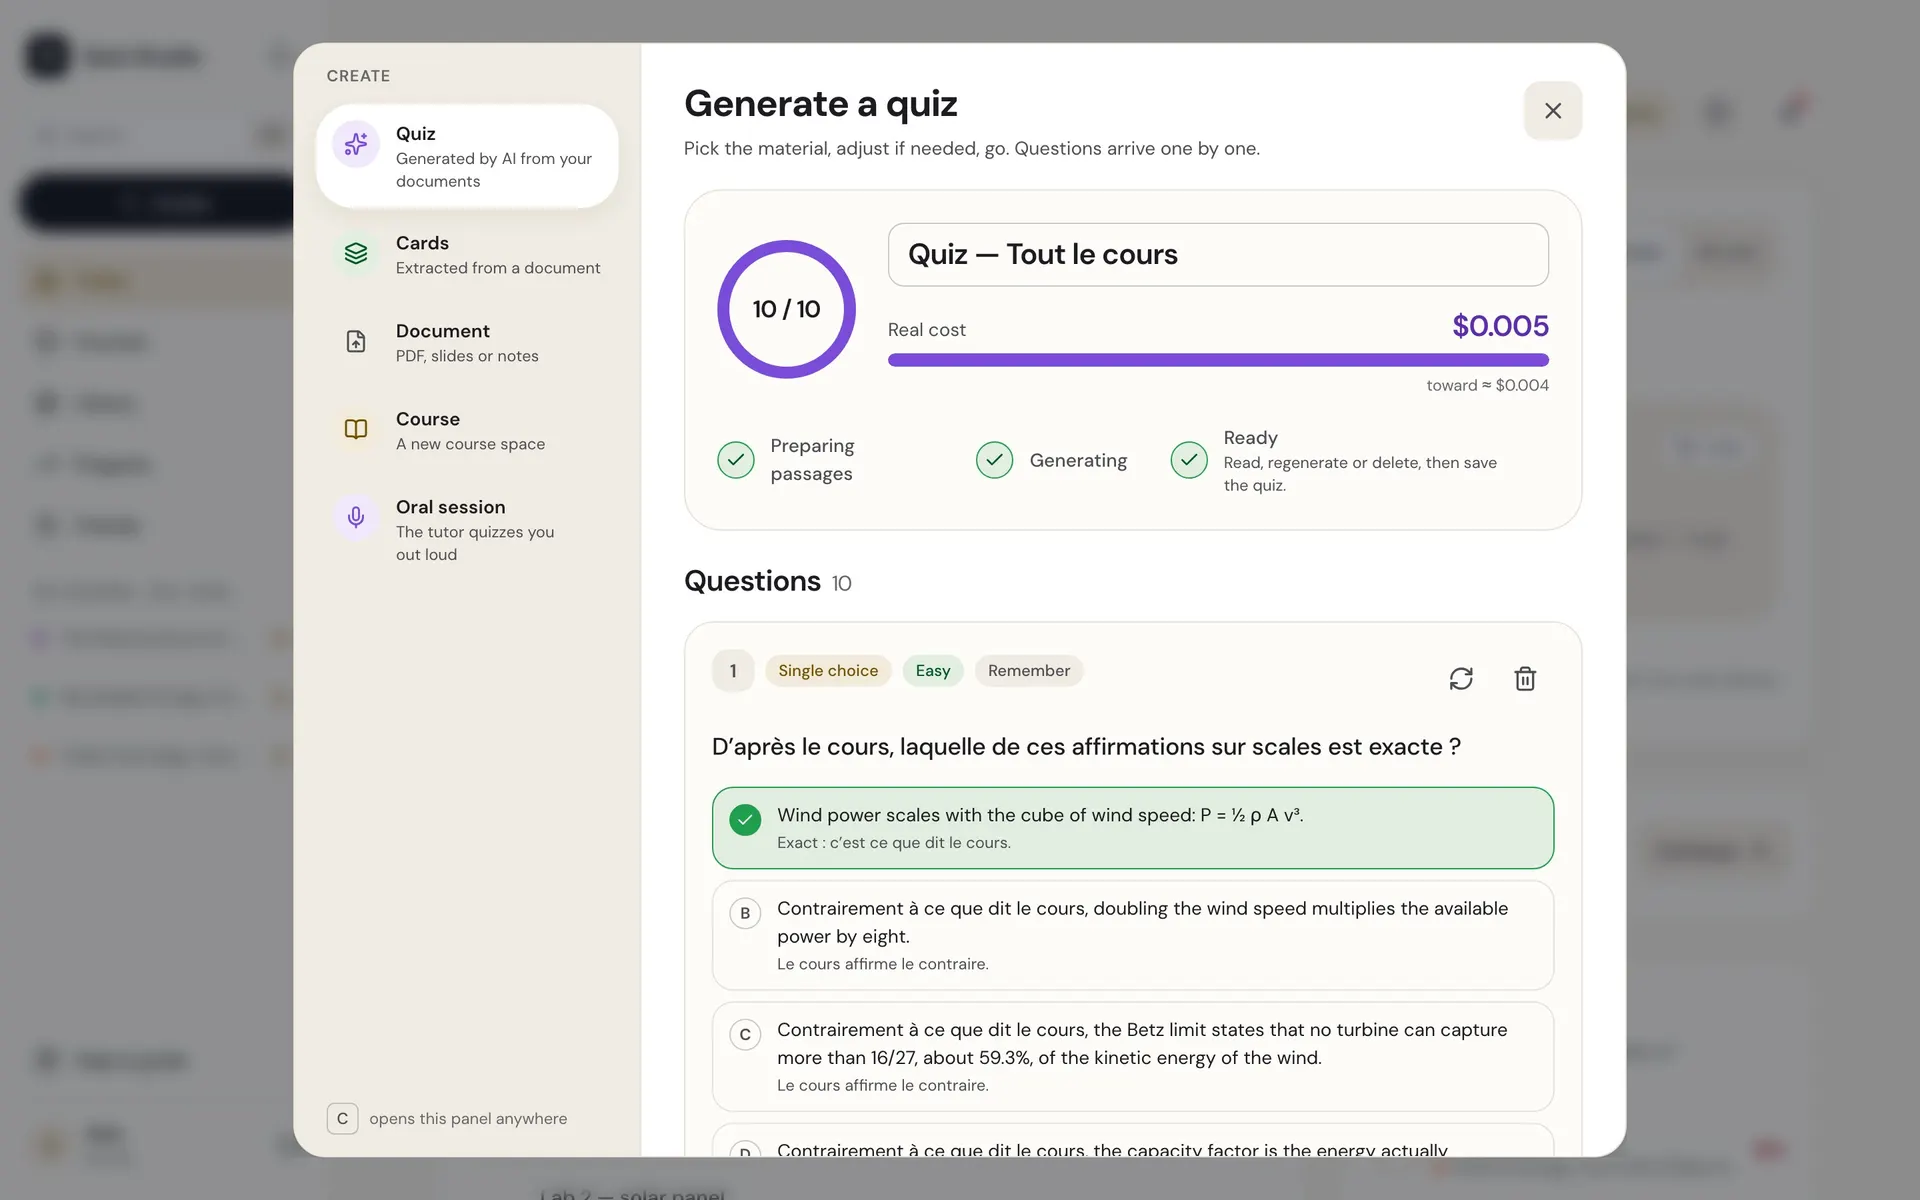Regenerate question 1
The height and width of the screenshot is (1200, 1920).
tap(1461, 679)
